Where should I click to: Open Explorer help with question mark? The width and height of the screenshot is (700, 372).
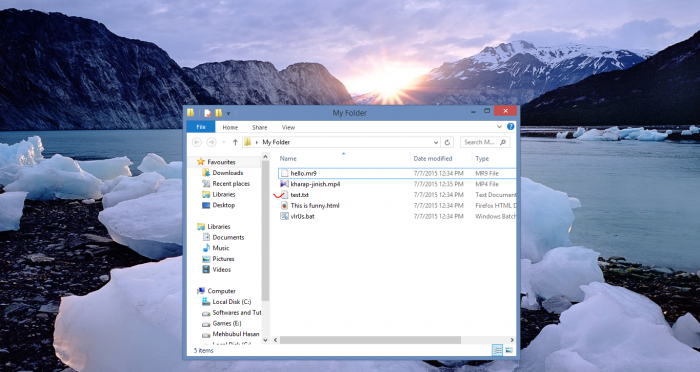511,127
